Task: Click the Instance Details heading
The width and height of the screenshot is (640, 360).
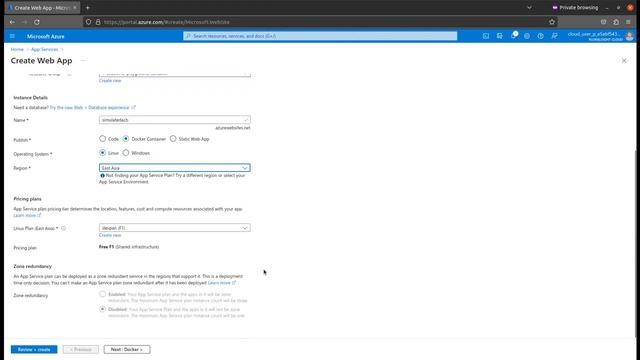Action: 31,98
